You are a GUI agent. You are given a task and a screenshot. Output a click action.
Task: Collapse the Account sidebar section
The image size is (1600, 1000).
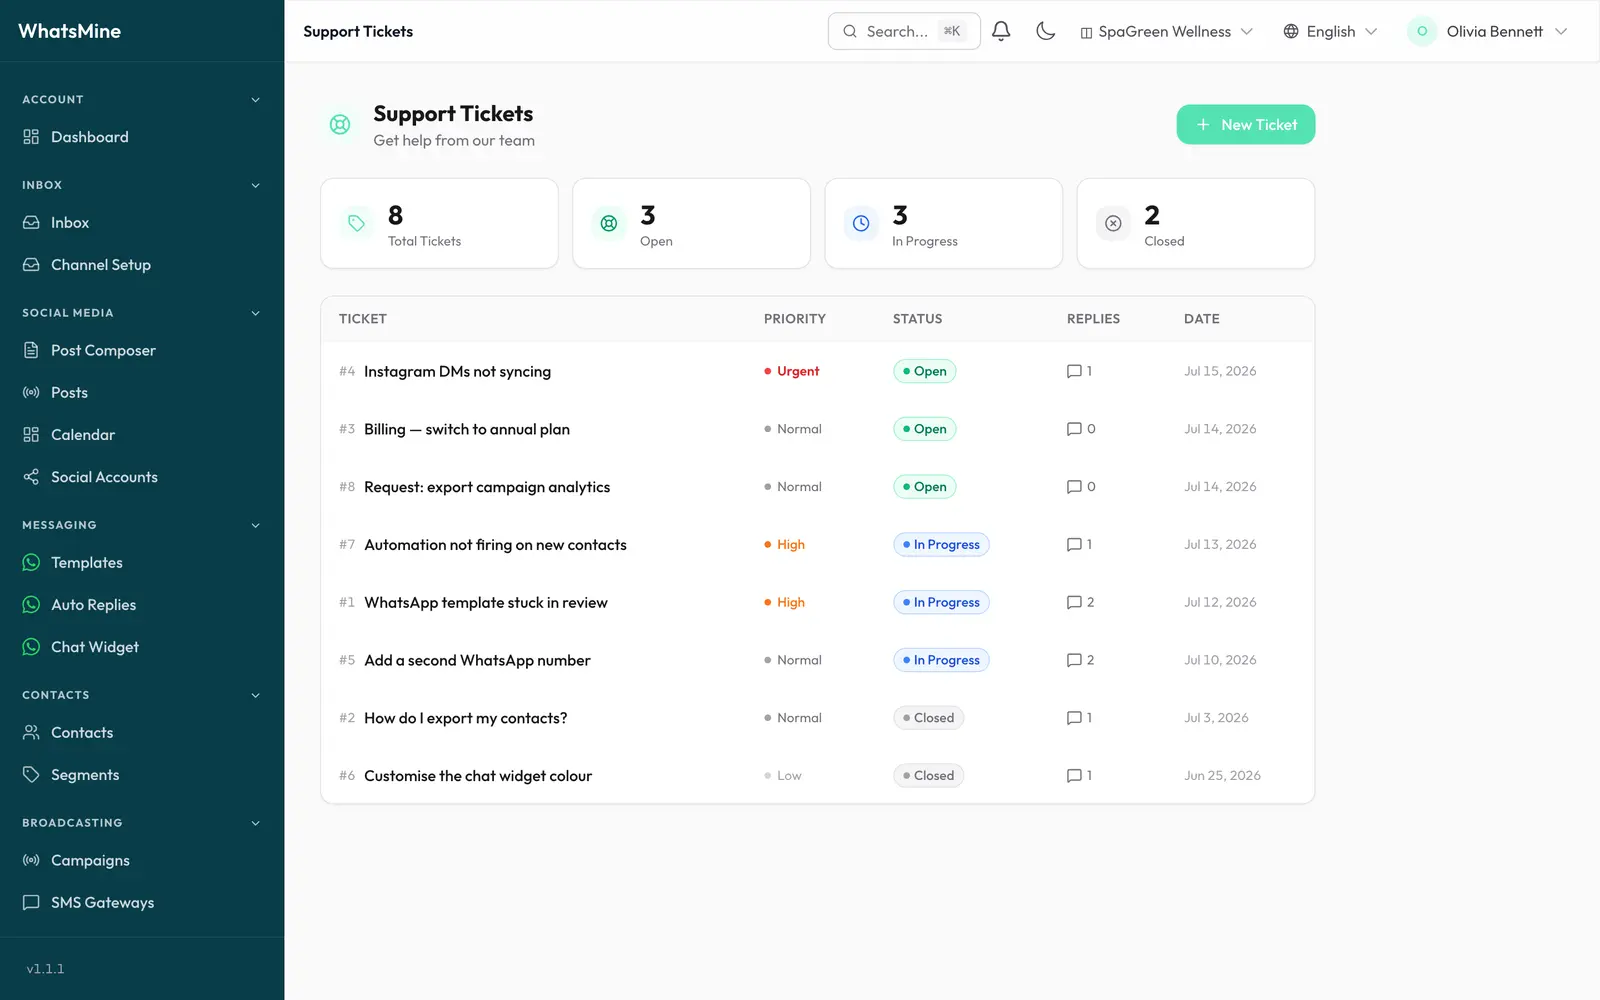click(x=255, y=100)
